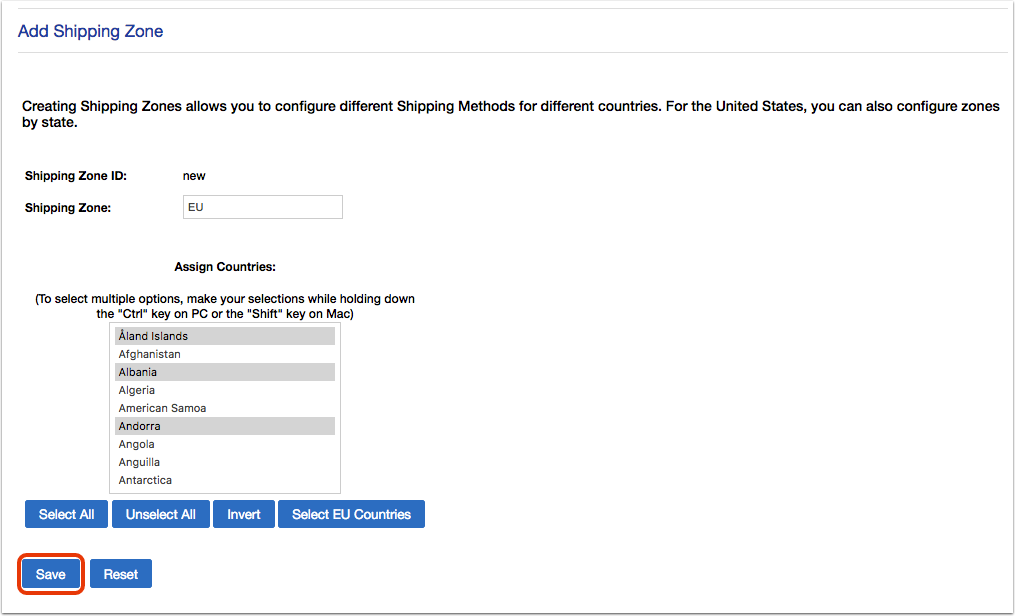Select Antarctica in the country list
The height and width of the screenshot is (616, 1015).
click(x=225, y=480)
